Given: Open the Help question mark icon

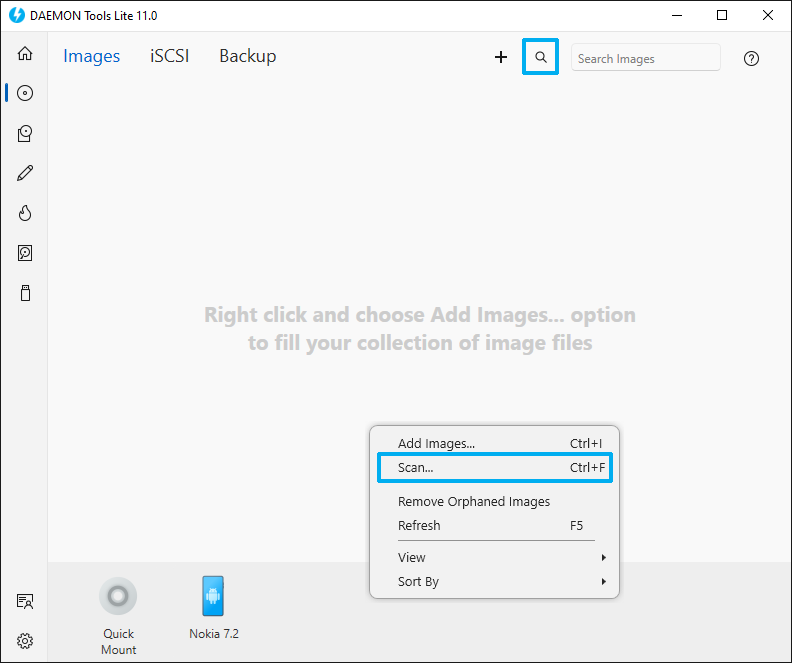Looking at the screenshot, I should [751, 59].
